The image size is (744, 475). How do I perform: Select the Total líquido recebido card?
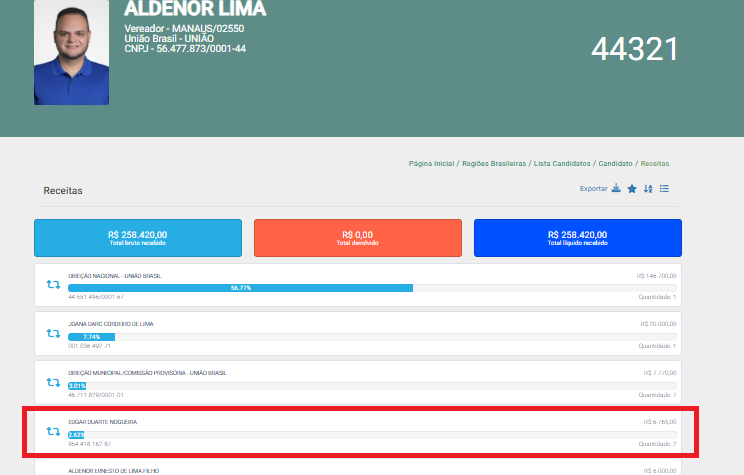(x=577, y=238)
